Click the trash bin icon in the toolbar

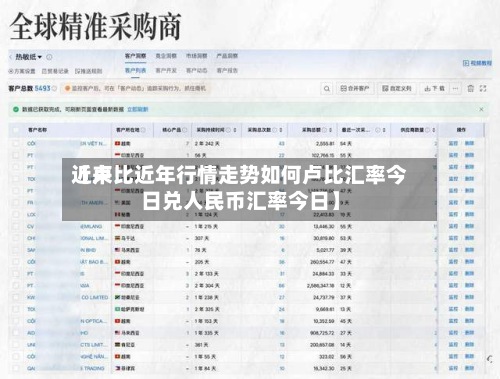pos(471,88)
